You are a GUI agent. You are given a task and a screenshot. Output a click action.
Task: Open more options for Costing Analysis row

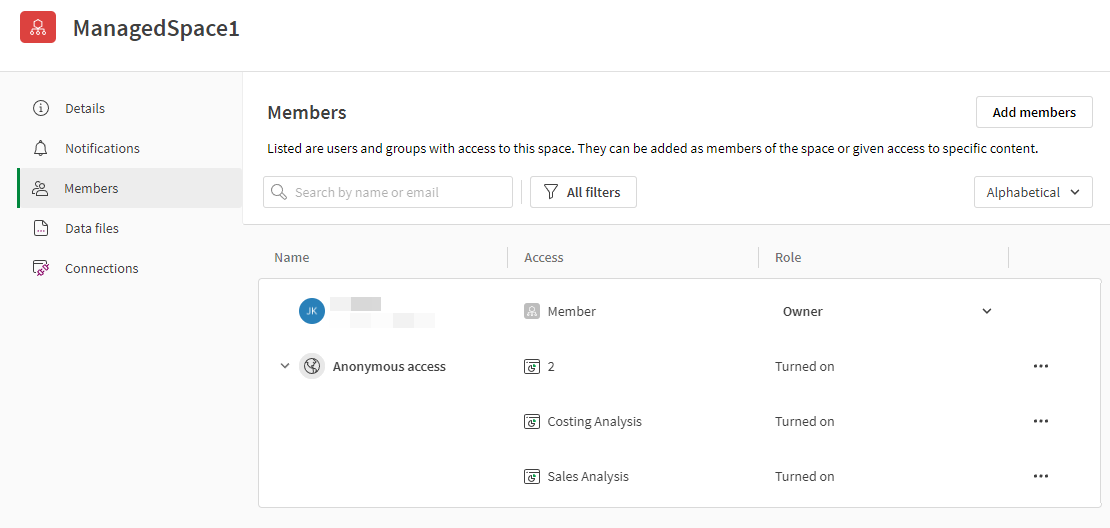click(x=1040, y=421)
